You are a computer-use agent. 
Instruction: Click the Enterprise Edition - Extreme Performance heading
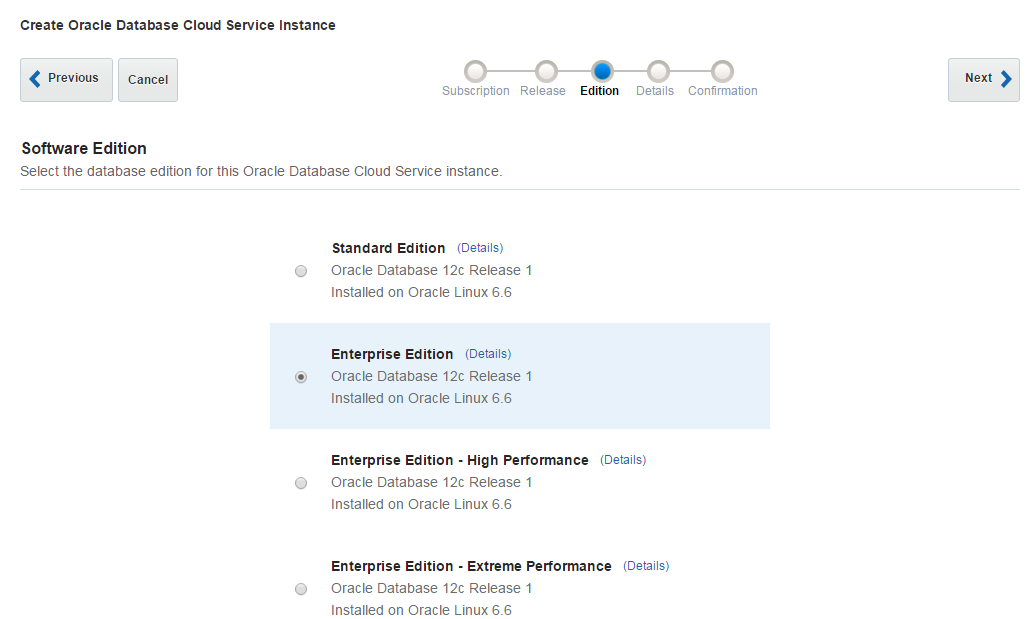click(471, 566)
